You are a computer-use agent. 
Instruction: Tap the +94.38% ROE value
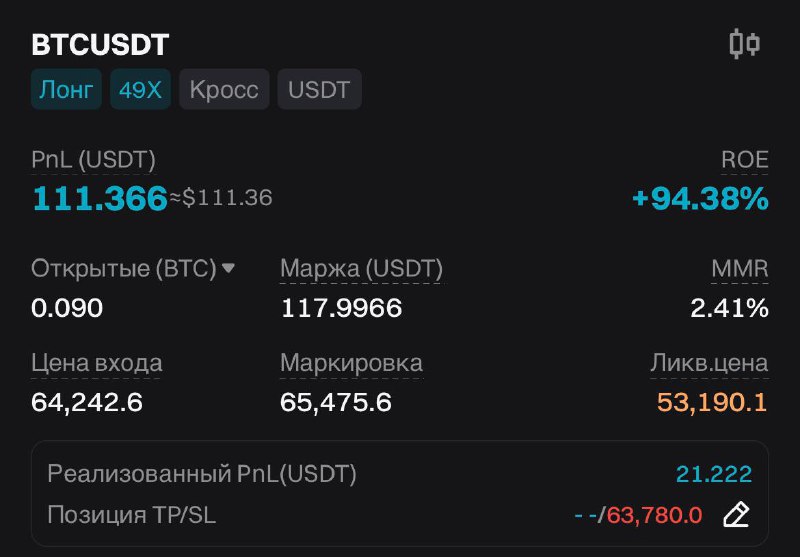point(700,198)
